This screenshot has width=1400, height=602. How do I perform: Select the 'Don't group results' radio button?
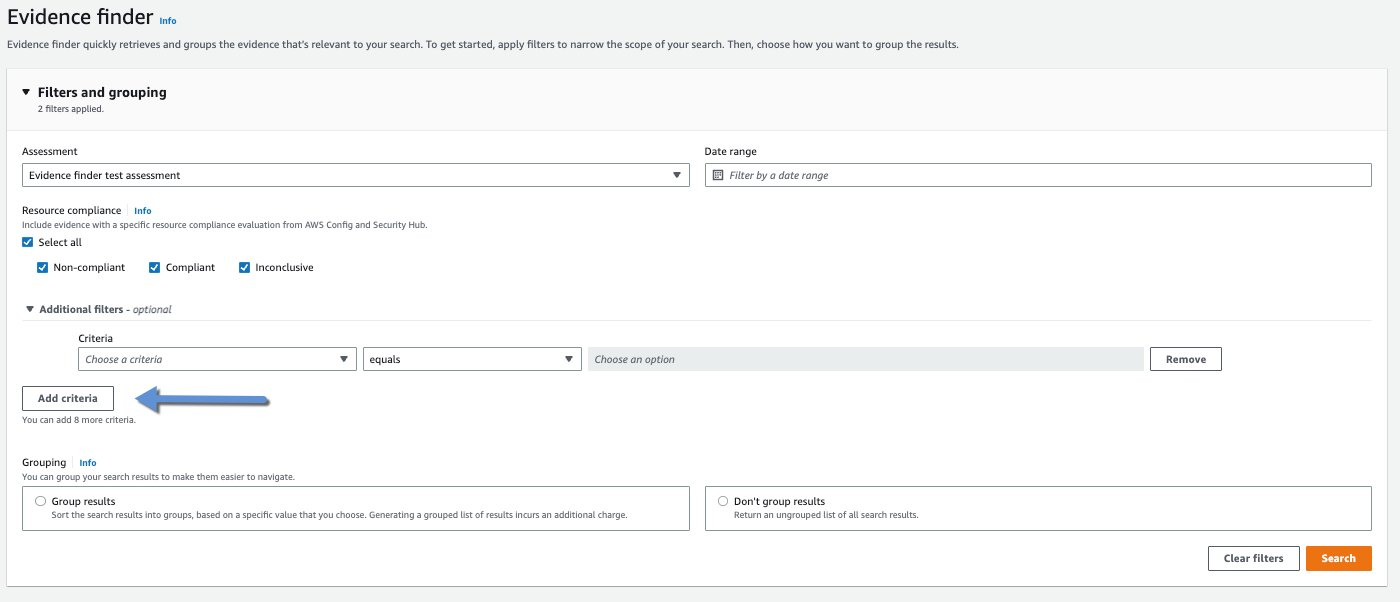tap(722, 500)
